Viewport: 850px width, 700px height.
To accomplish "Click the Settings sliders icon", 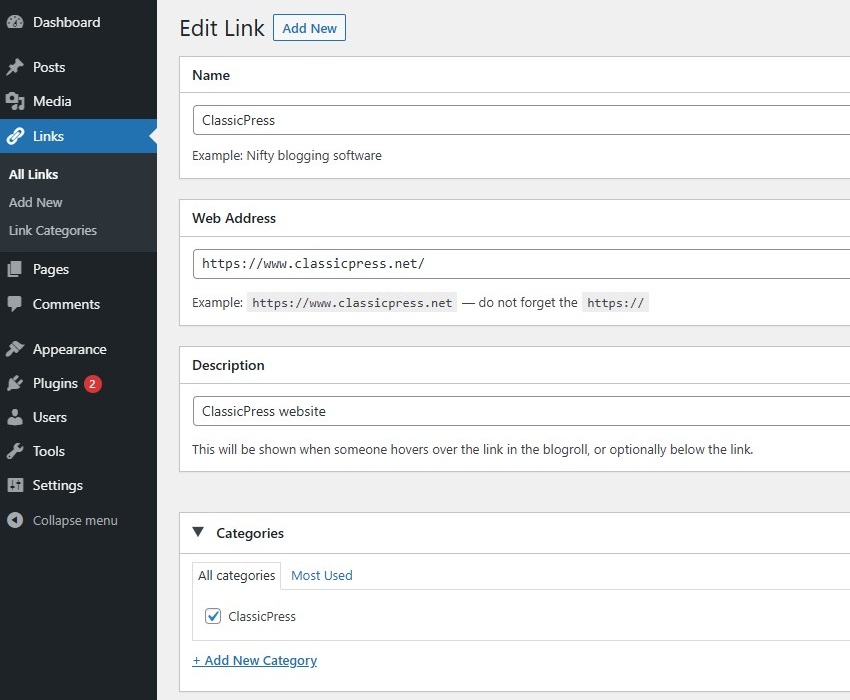I will coord(15,485).
